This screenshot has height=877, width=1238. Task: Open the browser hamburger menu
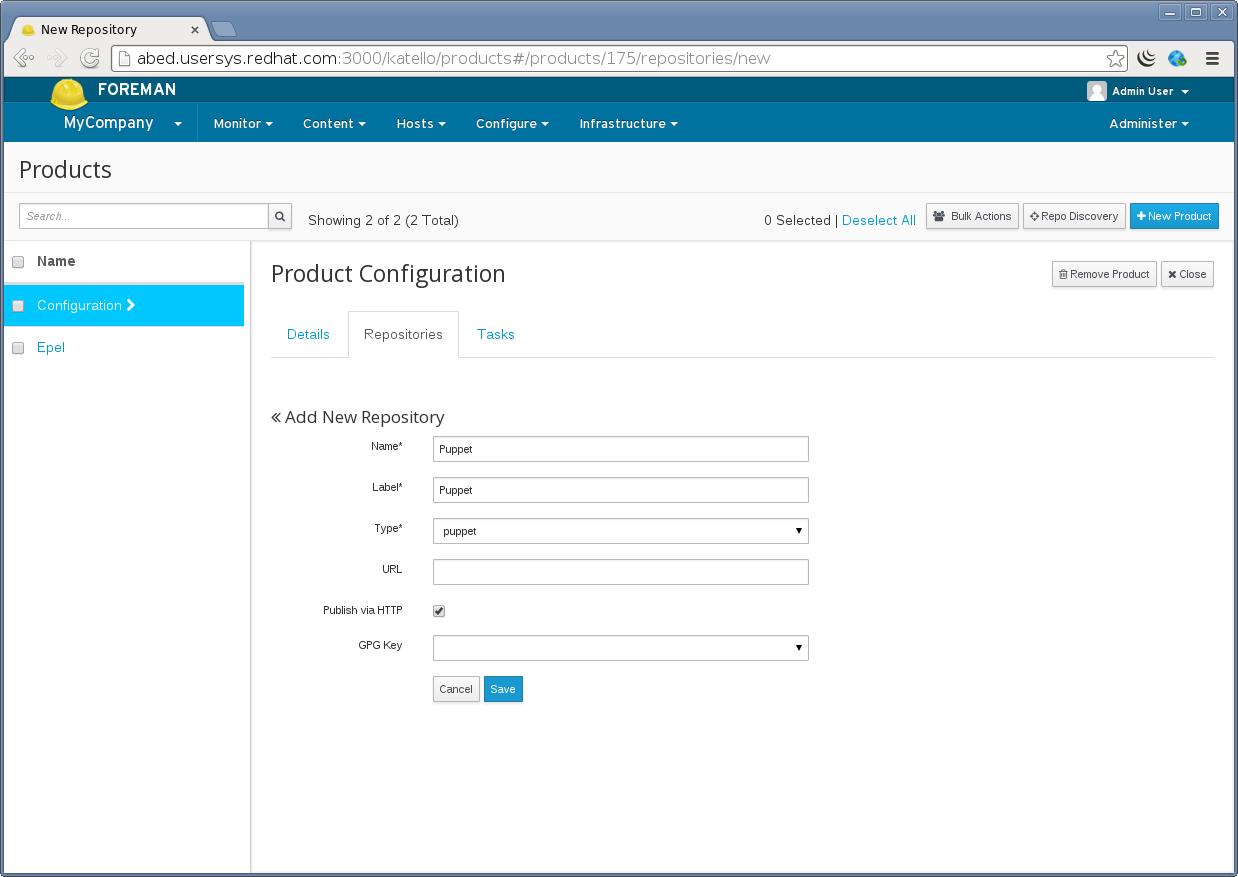click(1212, 58)
